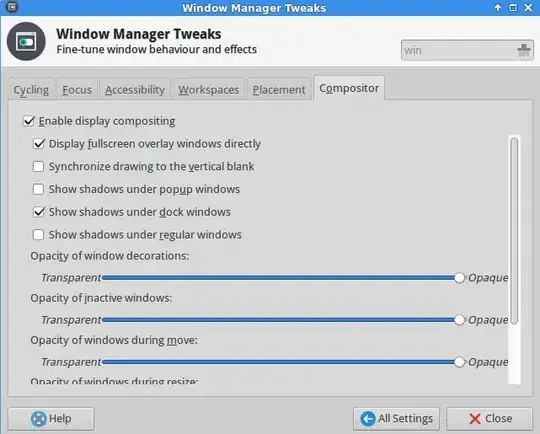Click the Opacity of window decorations slider
Image resolution: width=540 pixels, height=434 pixels.
click(283, 278)
